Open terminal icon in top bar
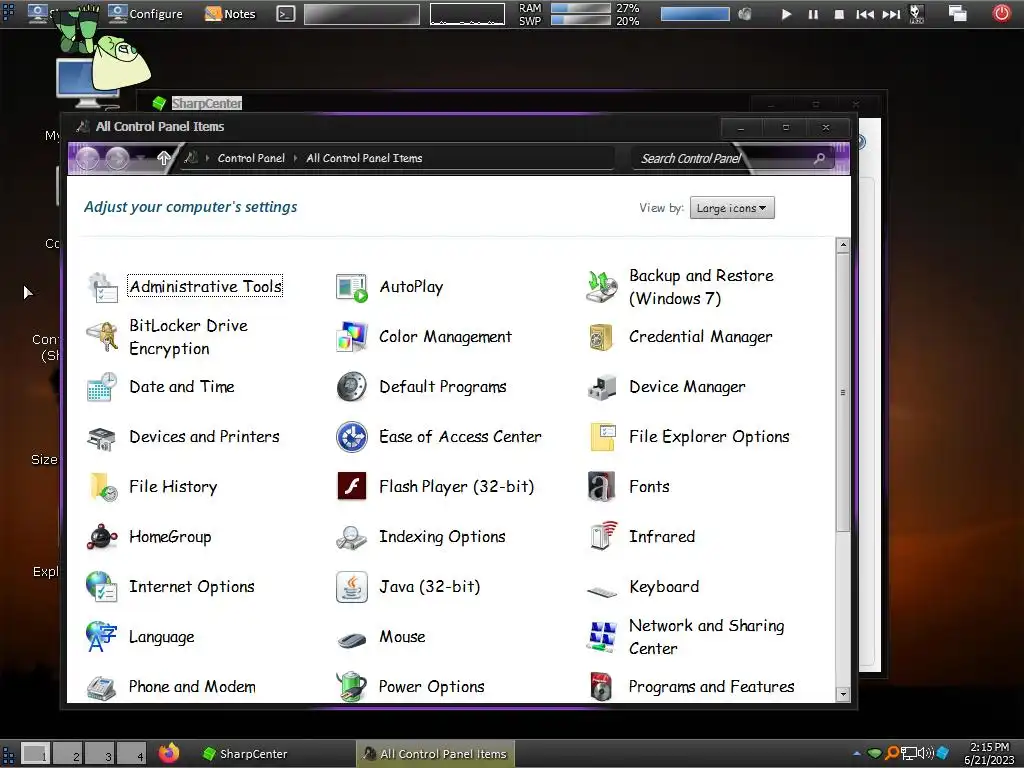 [285, 14]
